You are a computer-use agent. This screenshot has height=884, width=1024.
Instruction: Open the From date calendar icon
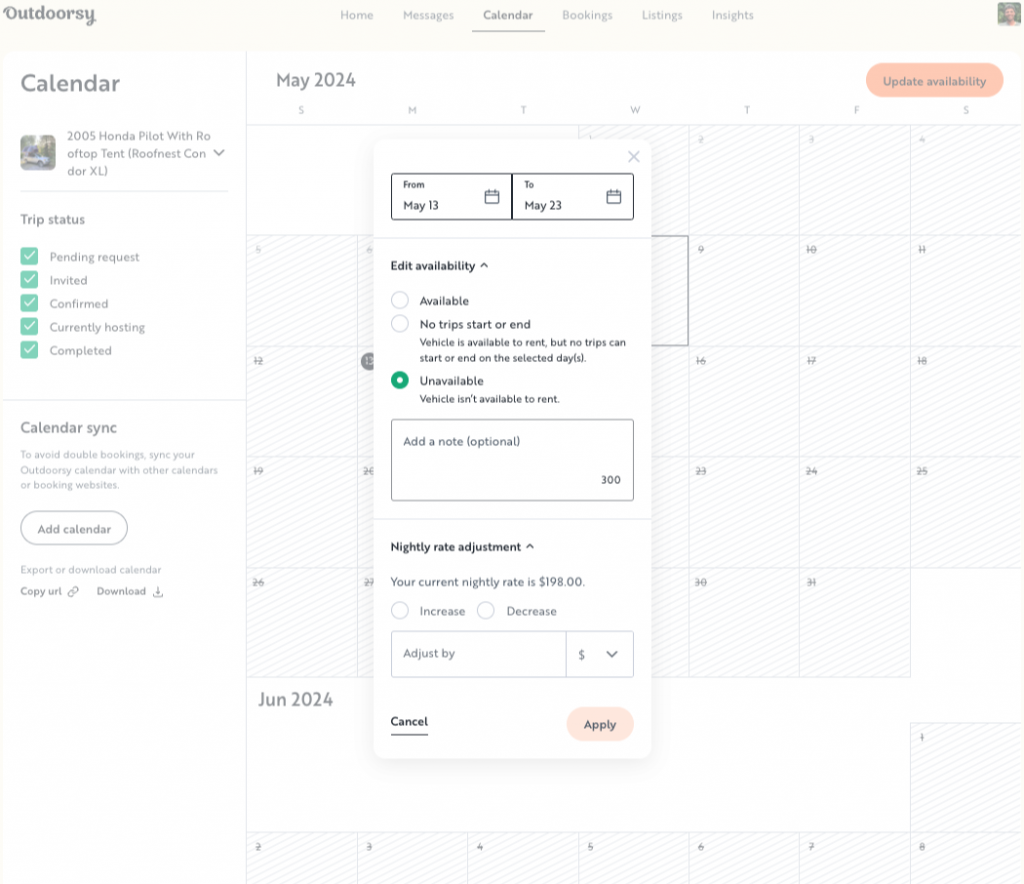(492, 197)
